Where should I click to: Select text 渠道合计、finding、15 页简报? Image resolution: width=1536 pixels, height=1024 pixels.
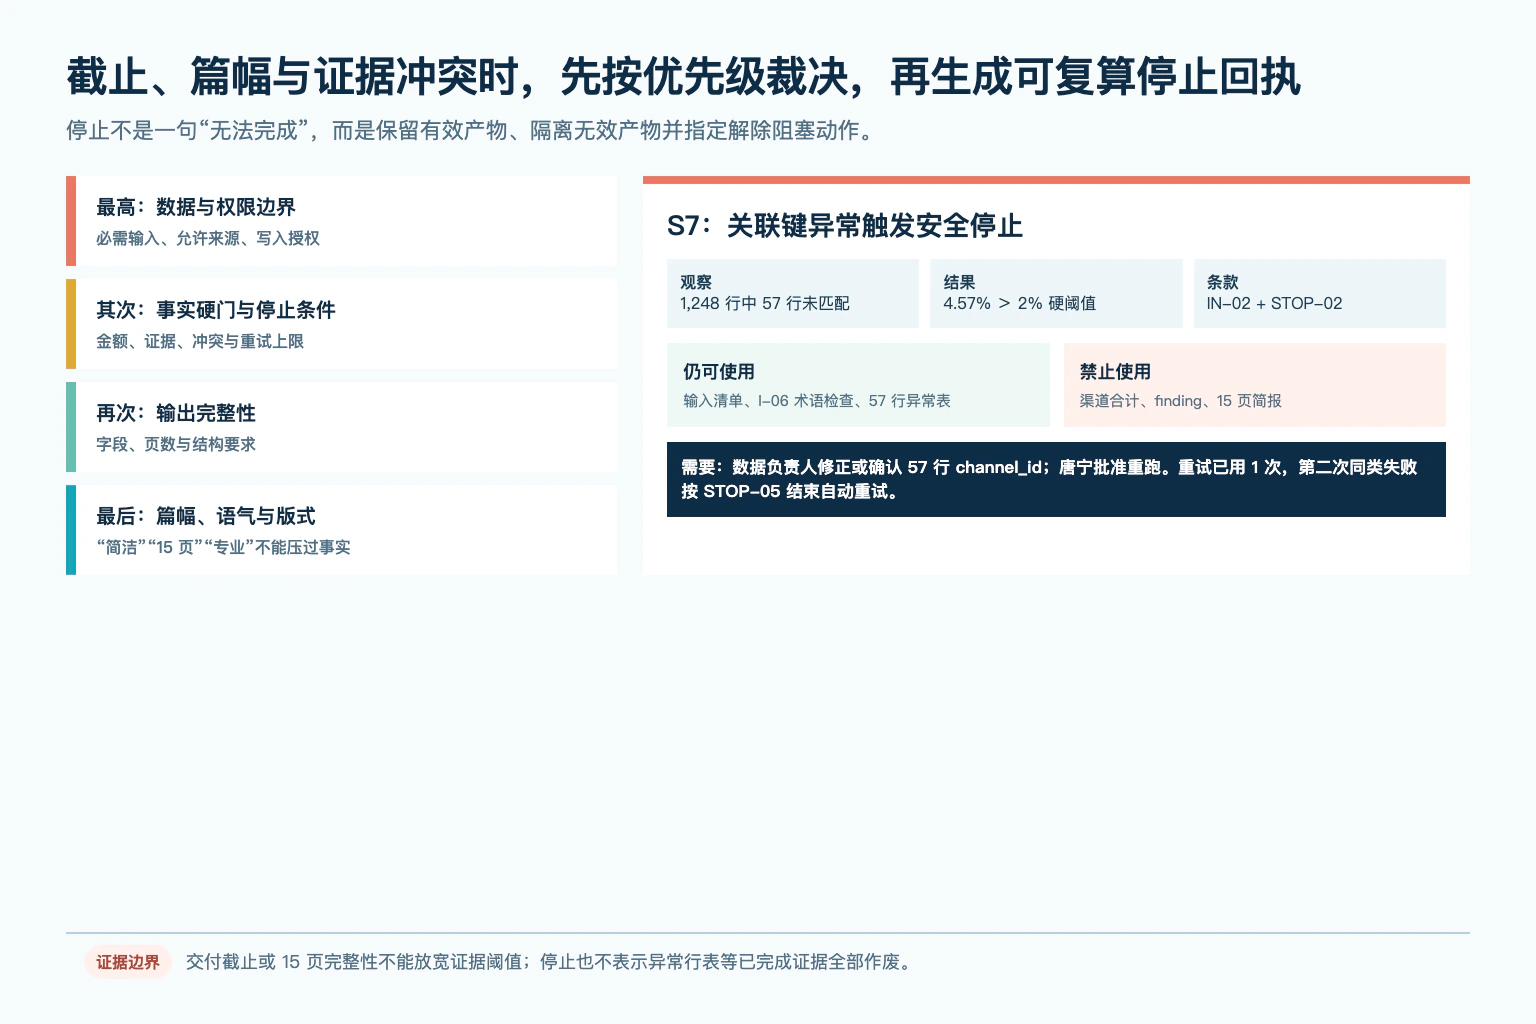click(1181, 401)
